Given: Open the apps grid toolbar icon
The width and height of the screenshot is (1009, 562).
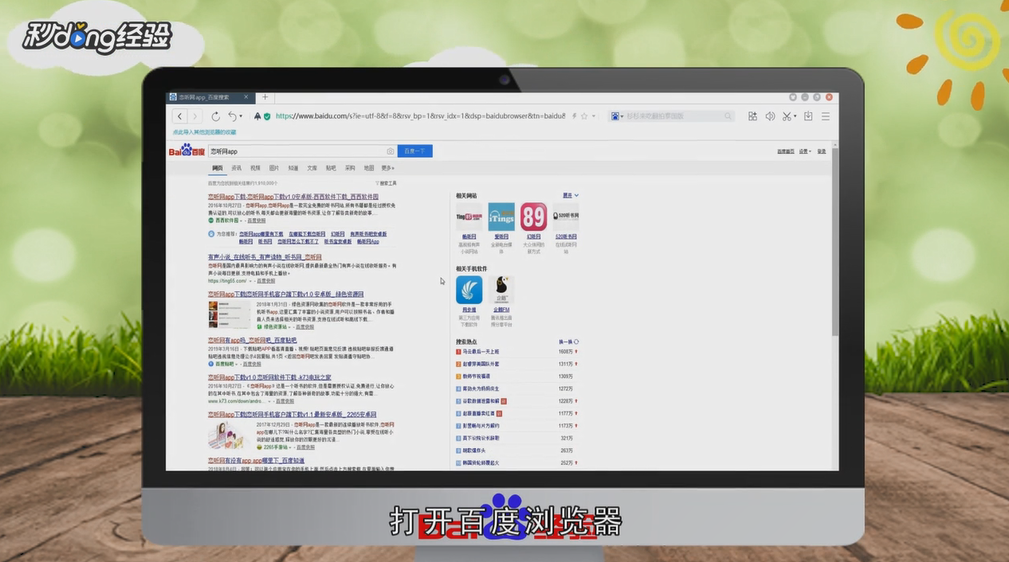Looking at the screenshot, I should coord(752,117).
